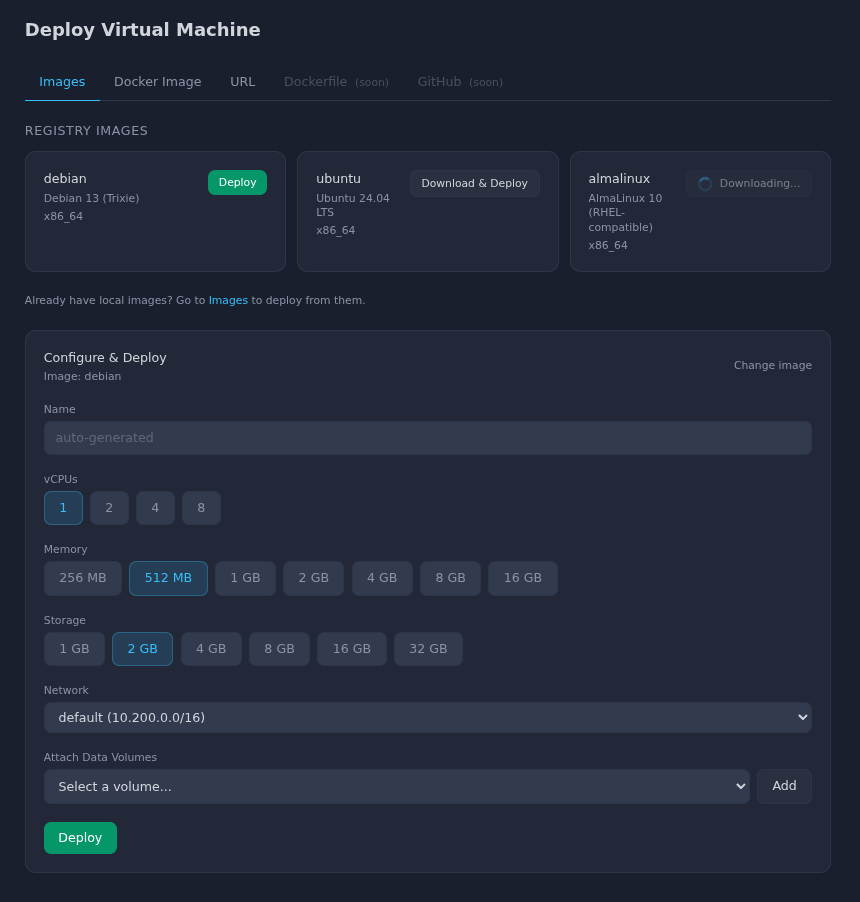The height and width of the screenshot is (902, 860).
Task: Deploy the debian image
Action: [x=237, y=182]
